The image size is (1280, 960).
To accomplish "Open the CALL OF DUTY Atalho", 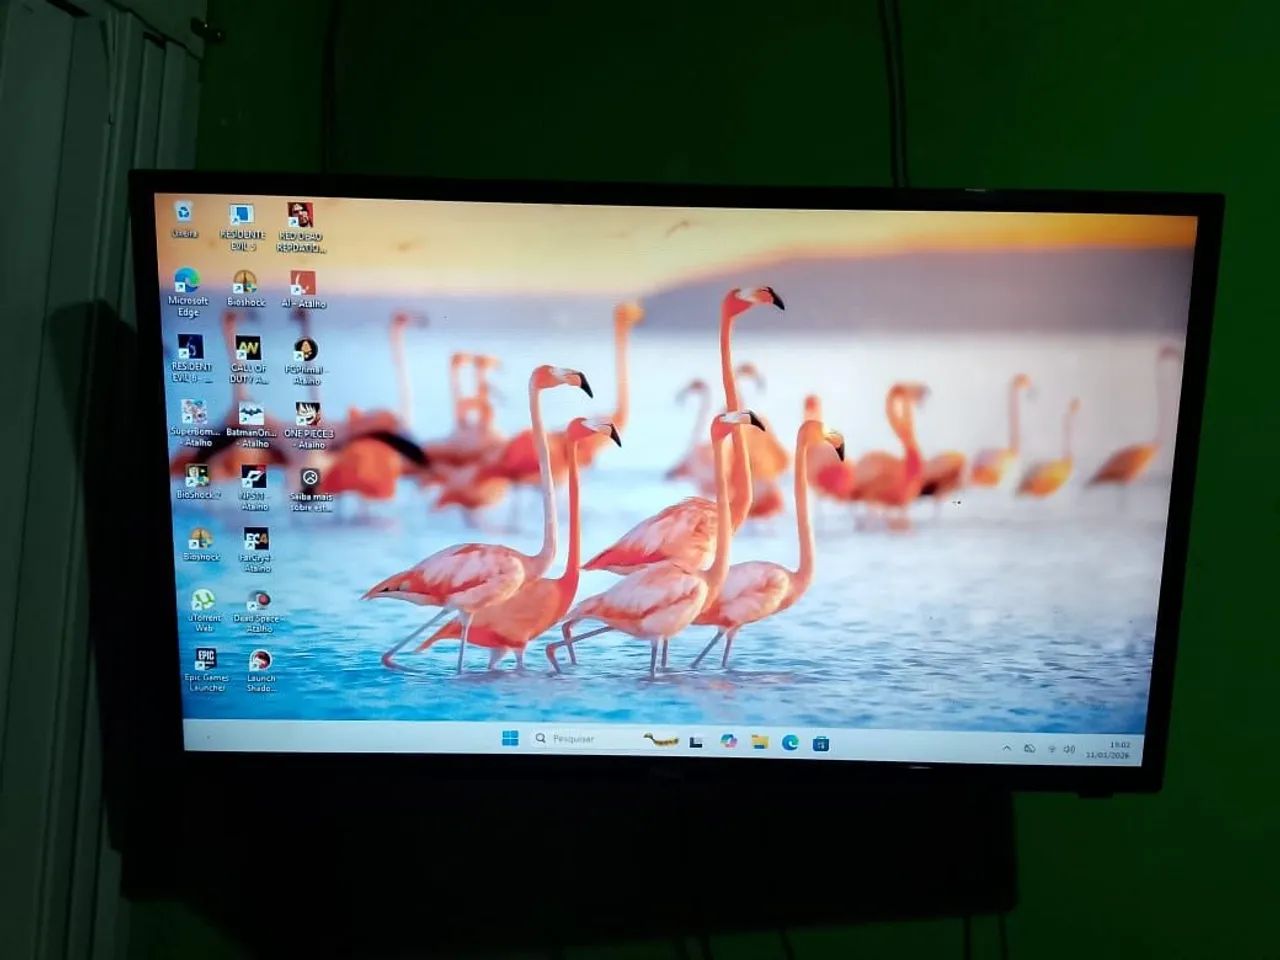I will [x=247, y=347].
